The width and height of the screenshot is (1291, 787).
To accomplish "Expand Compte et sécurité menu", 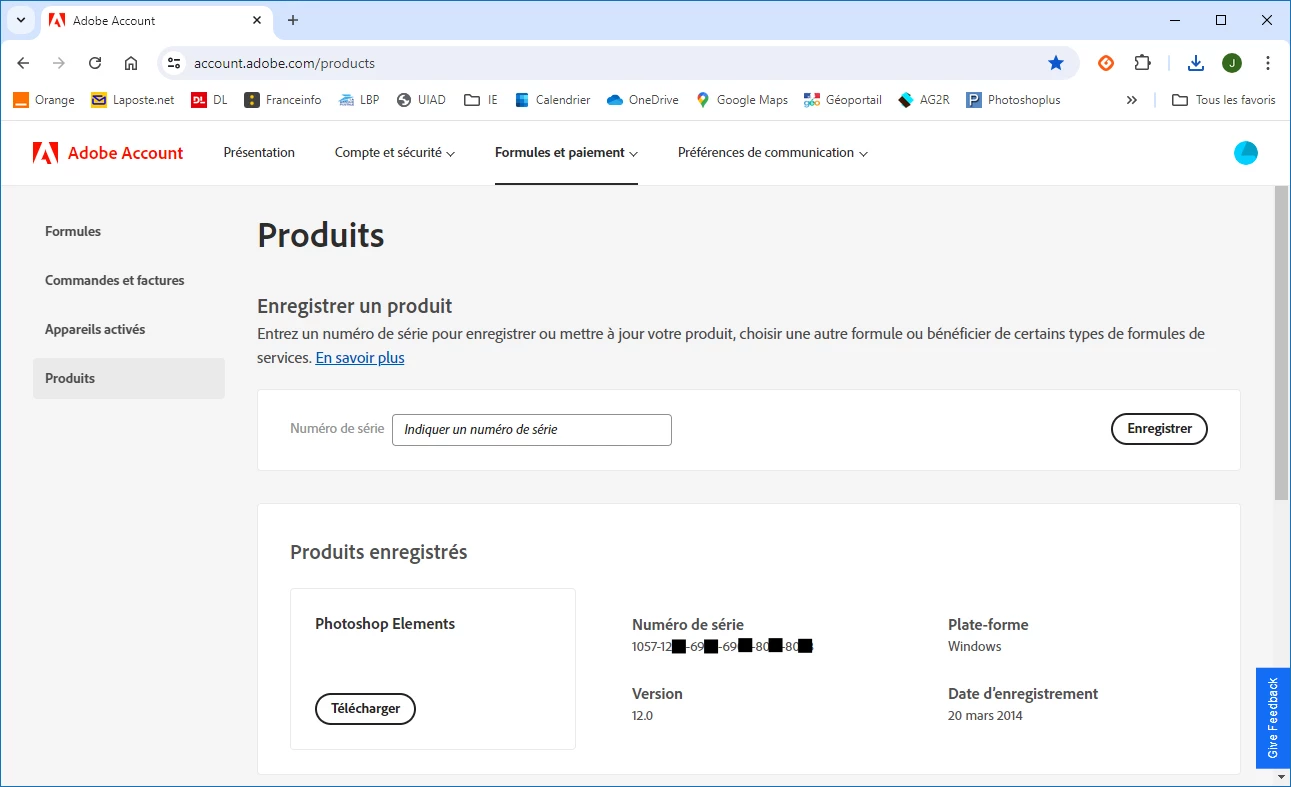I will [395, 153].
